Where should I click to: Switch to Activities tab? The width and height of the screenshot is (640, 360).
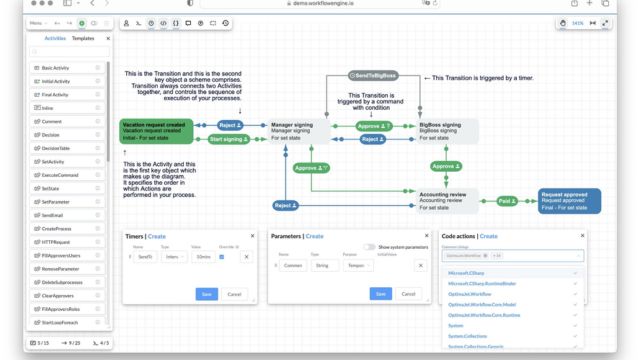(x=55, y=38)
